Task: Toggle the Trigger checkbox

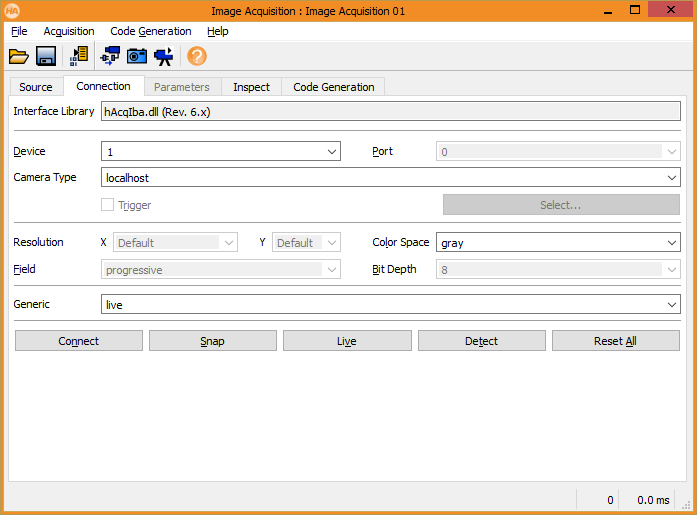Action: click(x=107, y=205)
